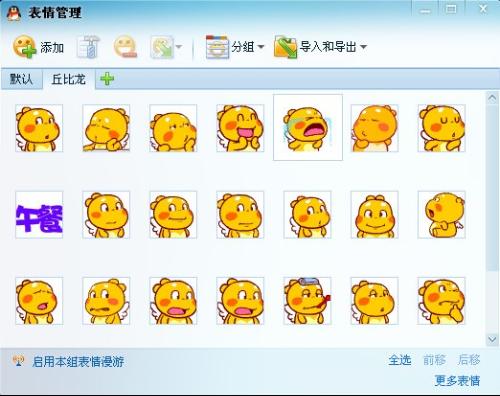Click the roaming antenna icon at bottom left

tap(18, 361)
